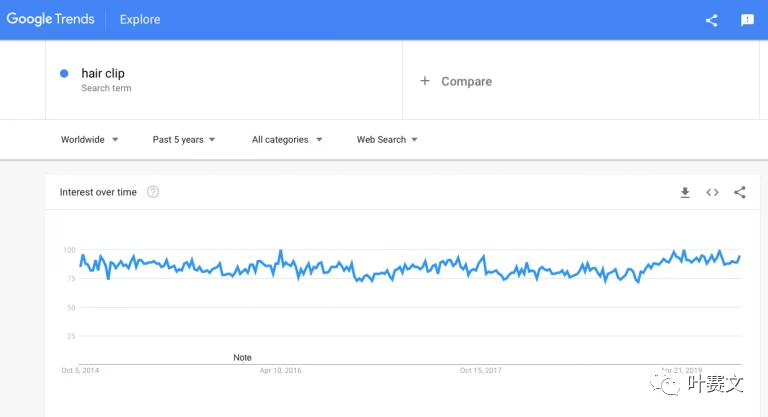
Task: Click the blue dot beside hair clip
Action: tap(64, 73)
